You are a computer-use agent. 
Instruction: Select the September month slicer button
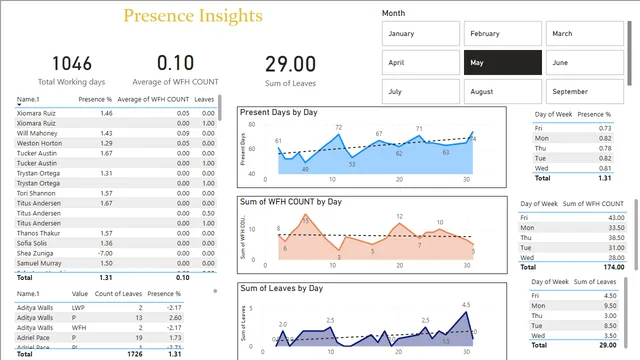click(584, 91)
